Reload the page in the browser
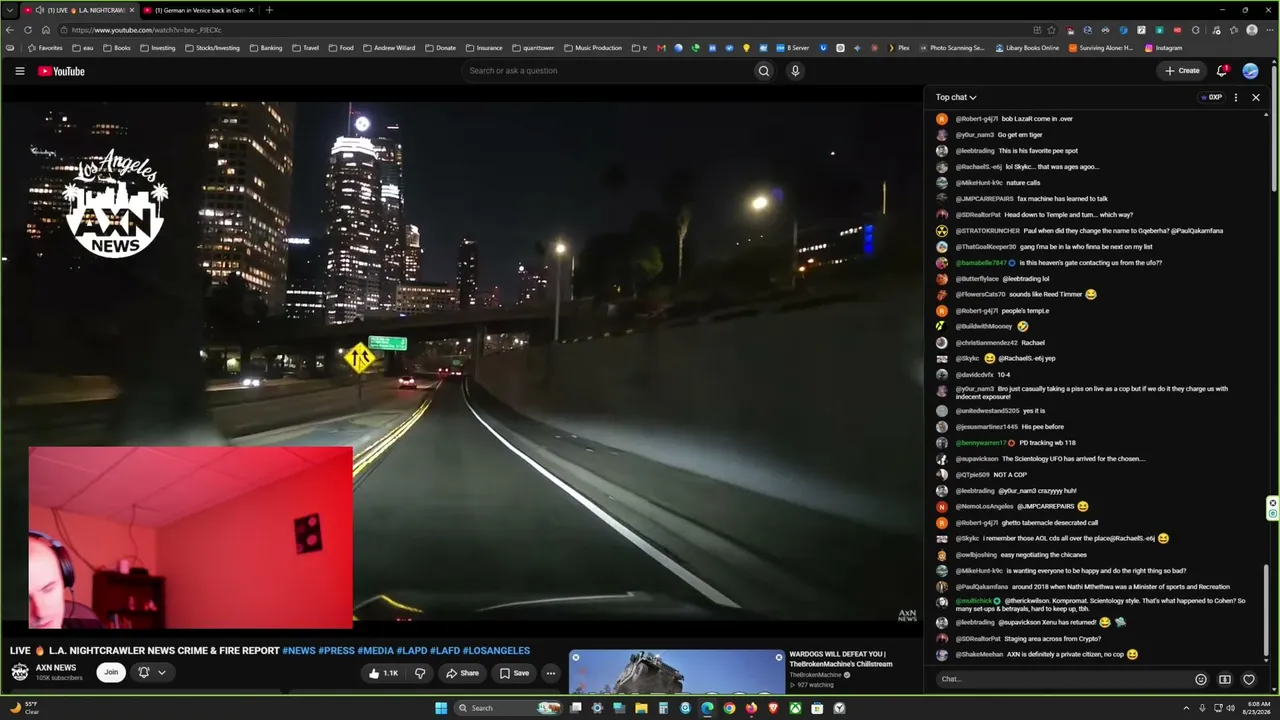This screenshot has height=720, width=1280. (x=28, y=30)
